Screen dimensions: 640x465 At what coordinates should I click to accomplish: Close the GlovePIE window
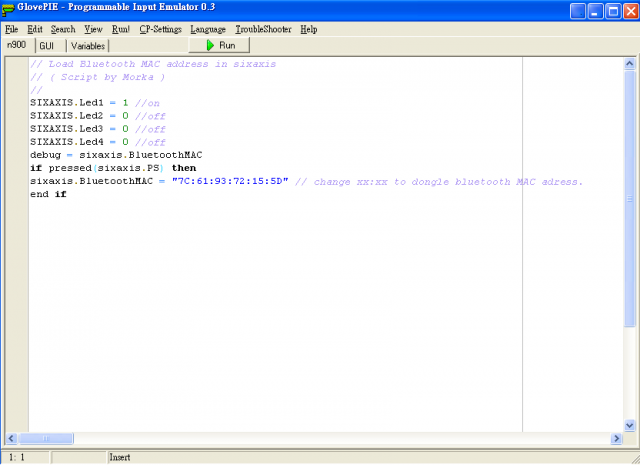(631, 11)
